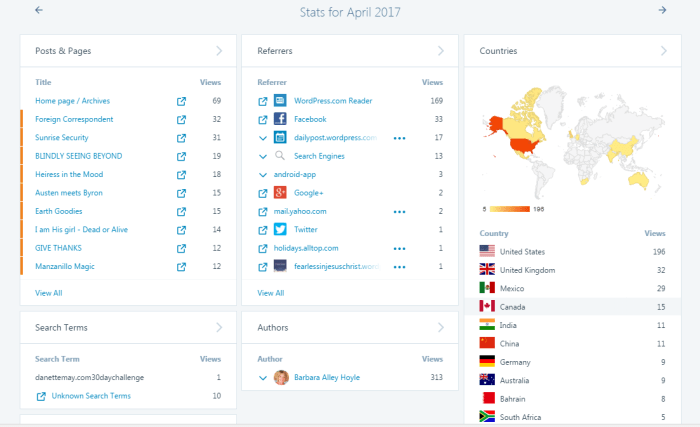
Task: Click the views color scale legend bar
Action: (x=510, y=209)
